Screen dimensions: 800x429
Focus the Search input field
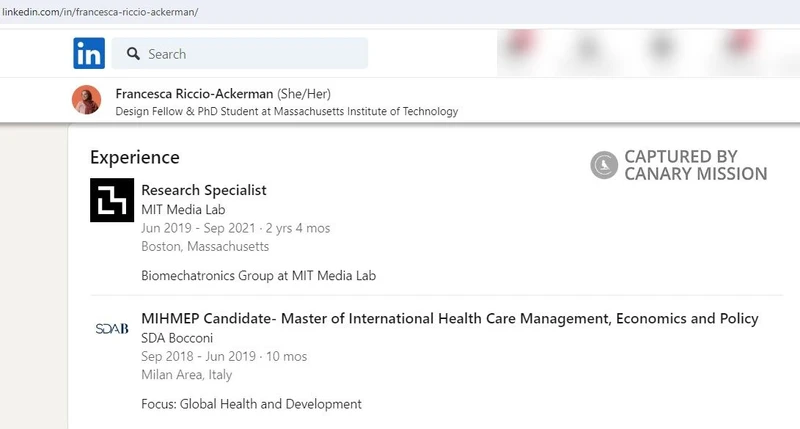(x=240, y=53)
